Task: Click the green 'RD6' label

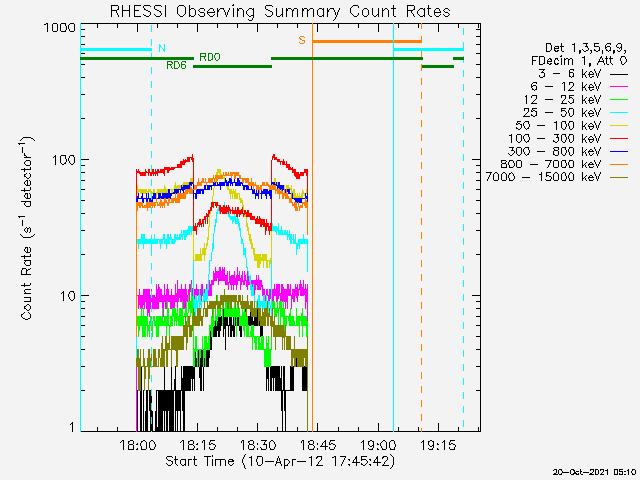Action: 176,65
